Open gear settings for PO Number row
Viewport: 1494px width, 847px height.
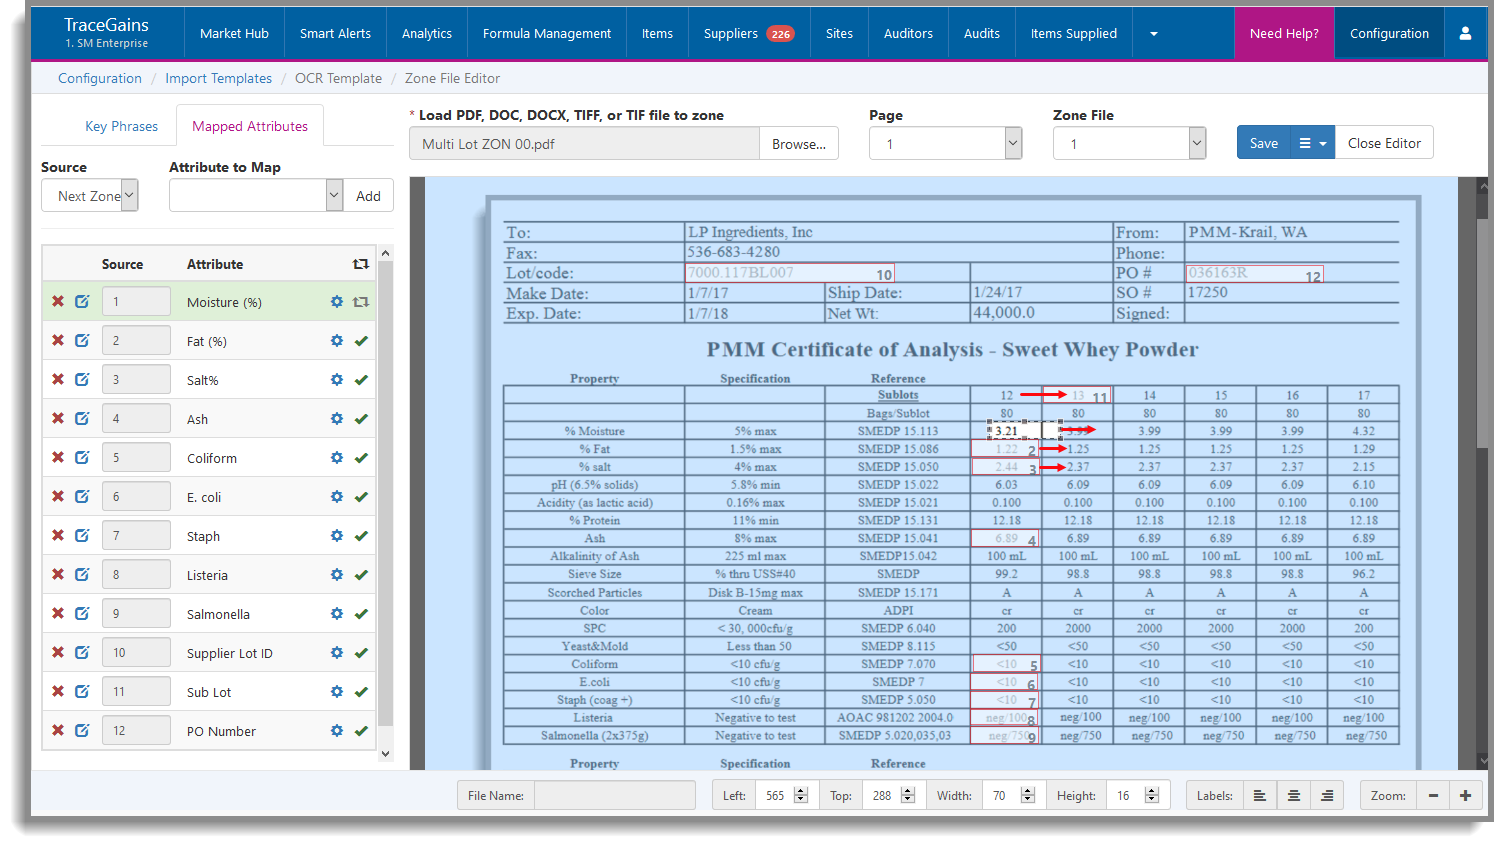(x=337, y=730)
